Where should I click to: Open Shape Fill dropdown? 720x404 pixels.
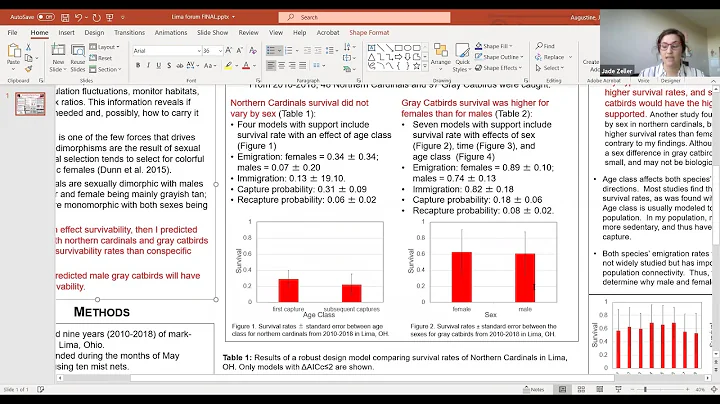[494, 46]
